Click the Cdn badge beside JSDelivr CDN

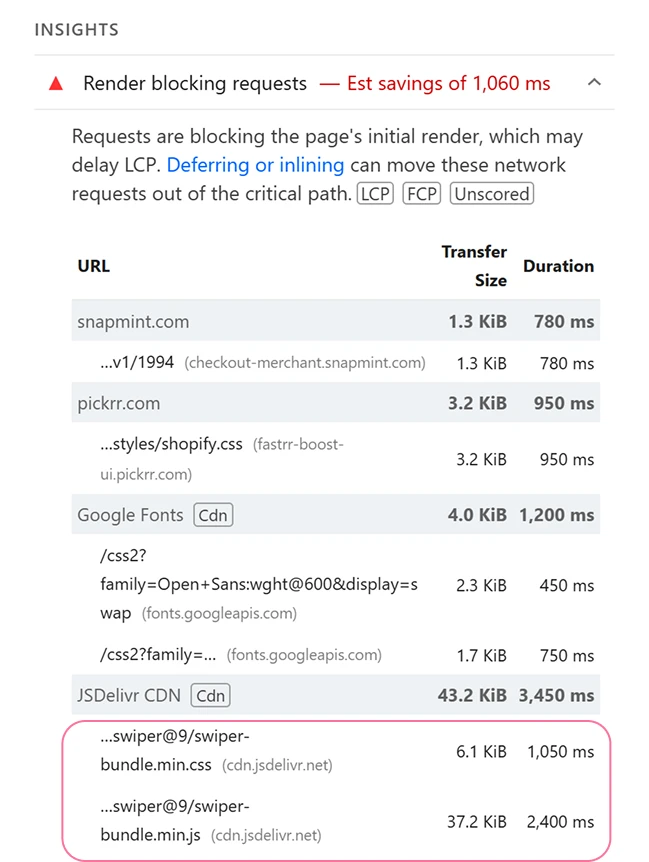pyautogui.click(x=211, y=695)
